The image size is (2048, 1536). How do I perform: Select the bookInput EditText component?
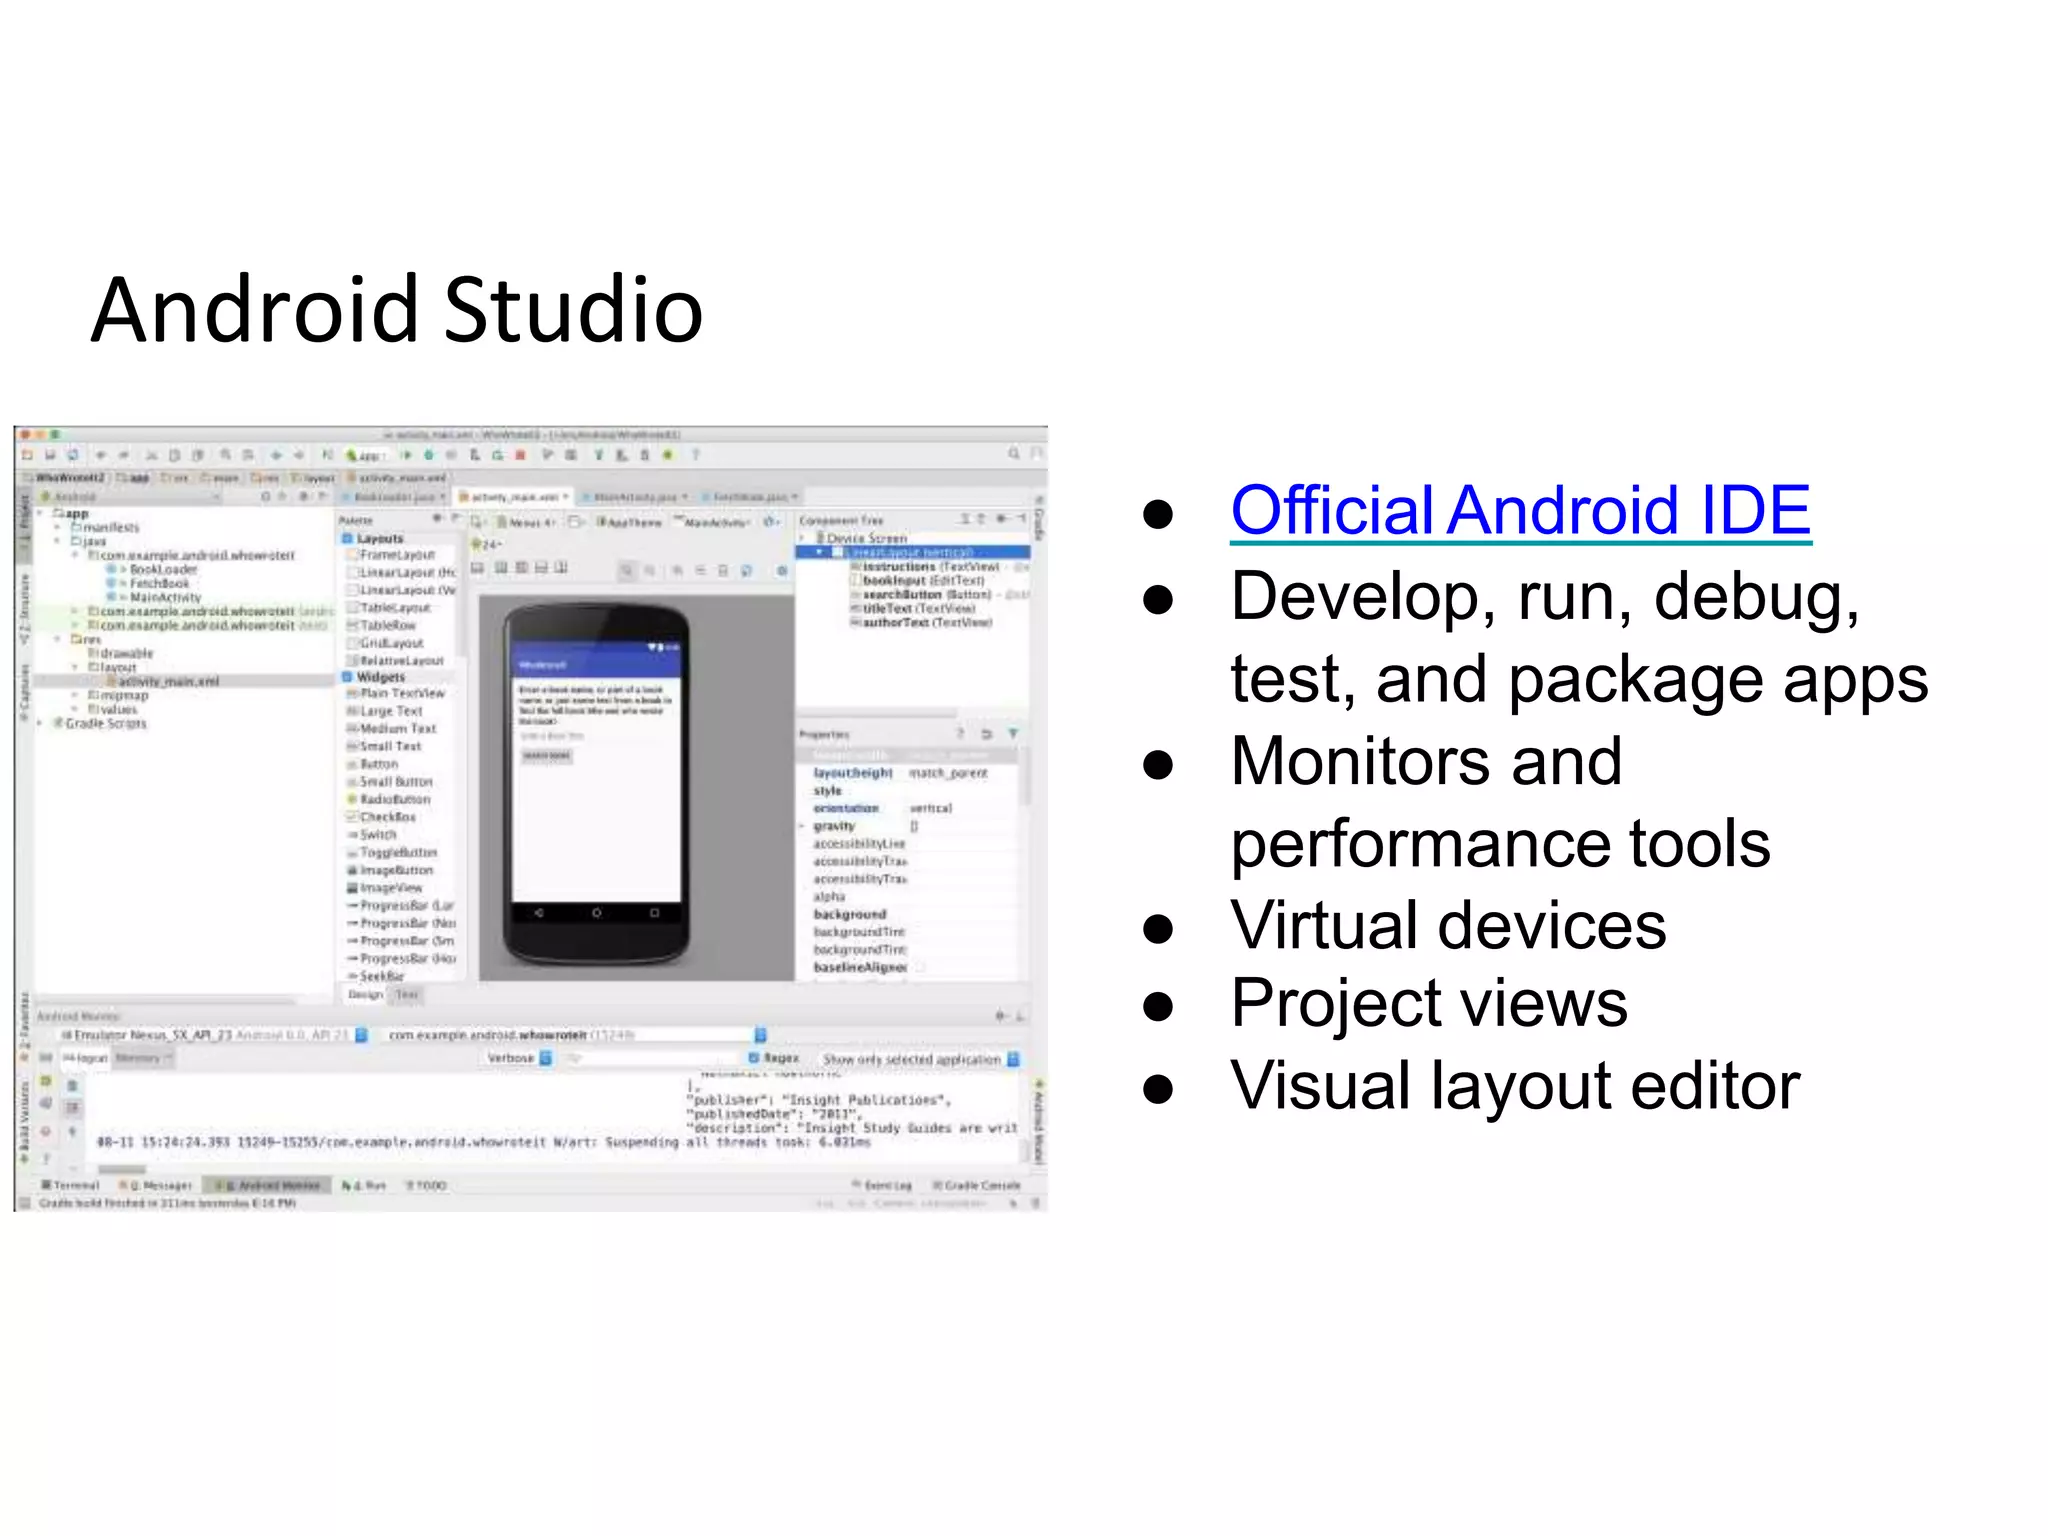click(x=918, y=580)
